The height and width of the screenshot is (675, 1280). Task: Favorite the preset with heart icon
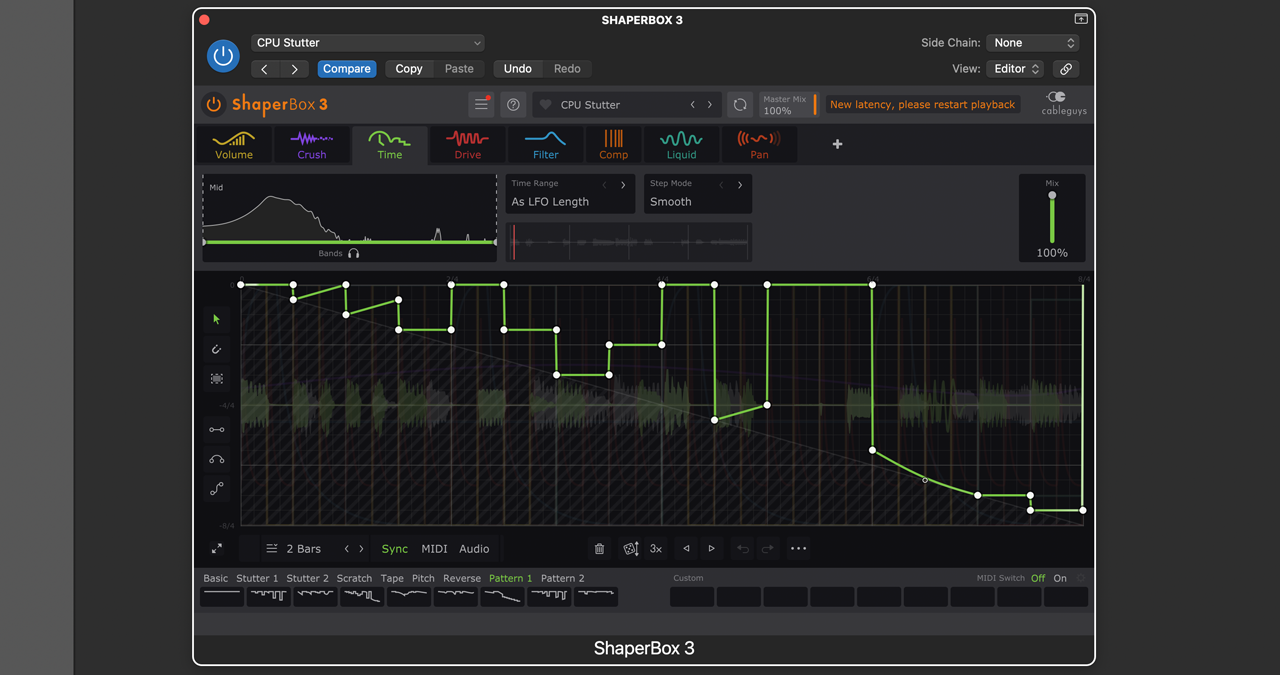[x=545, y=105]
